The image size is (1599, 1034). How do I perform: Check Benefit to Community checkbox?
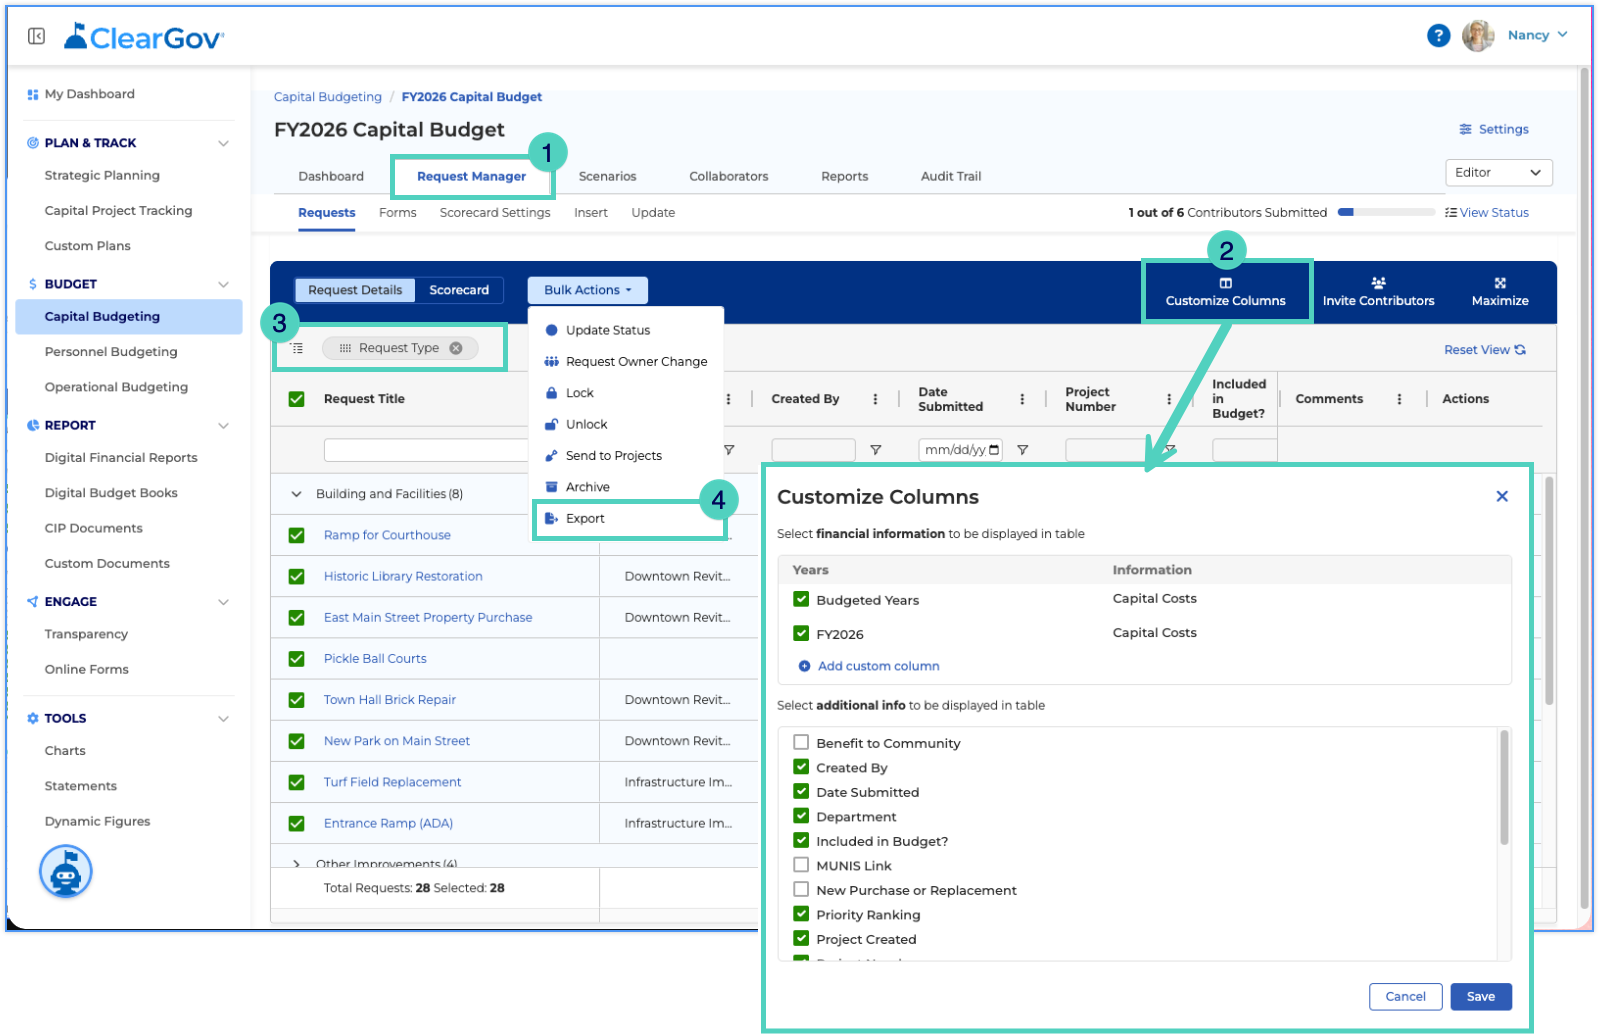[801, 742]
